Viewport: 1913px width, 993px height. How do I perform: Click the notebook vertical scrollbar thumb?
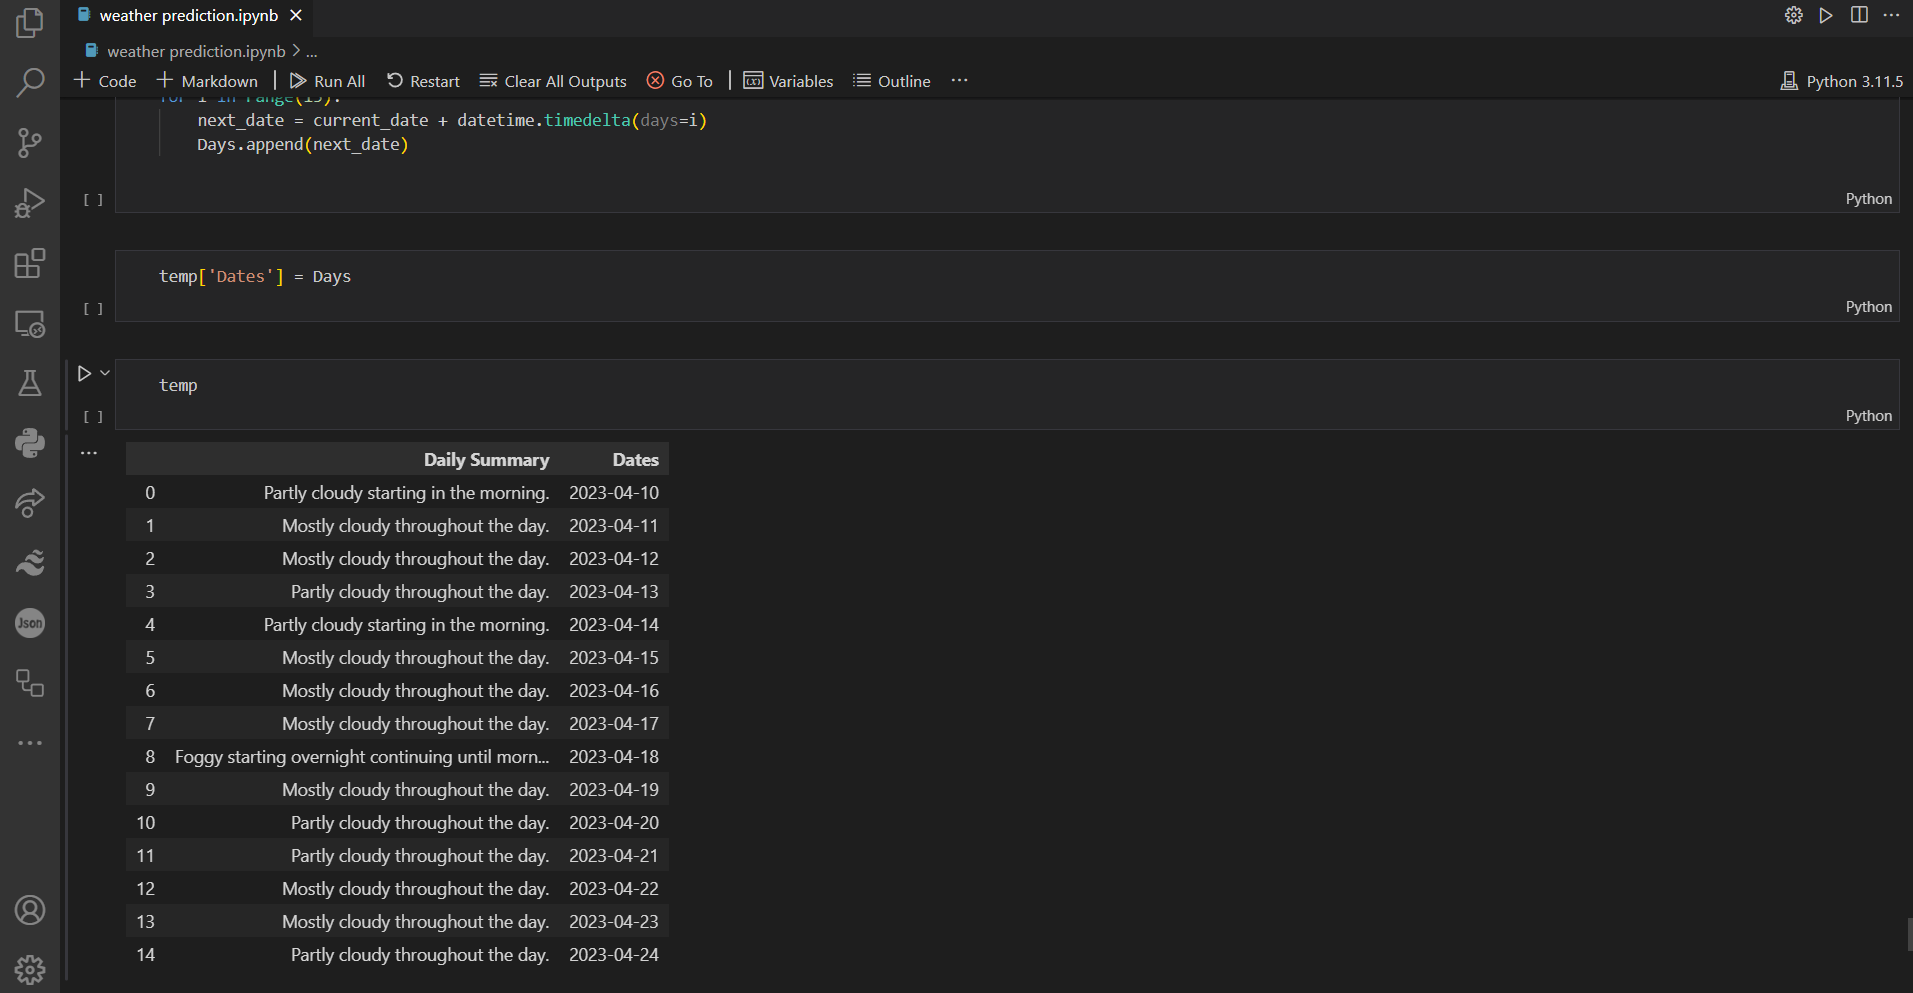point(1909,935)
